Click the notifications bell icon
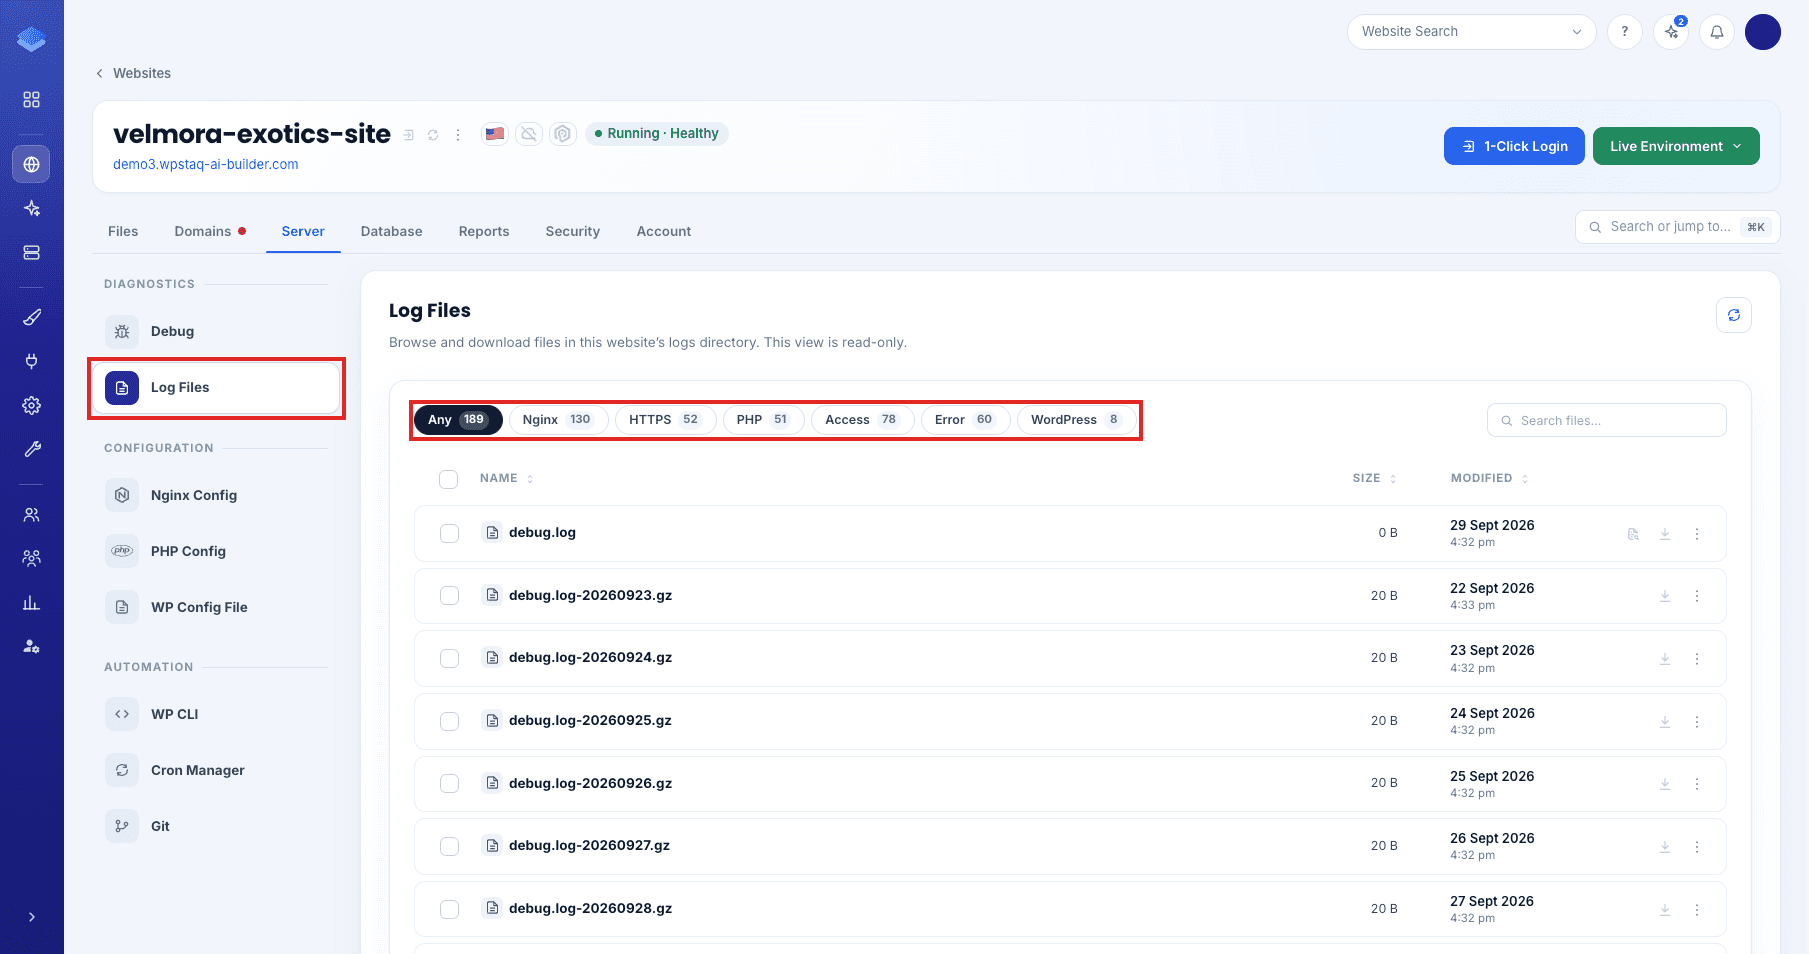This screenshot has width=1809, height=954. pyautogui.click(x=1717, y=32)
